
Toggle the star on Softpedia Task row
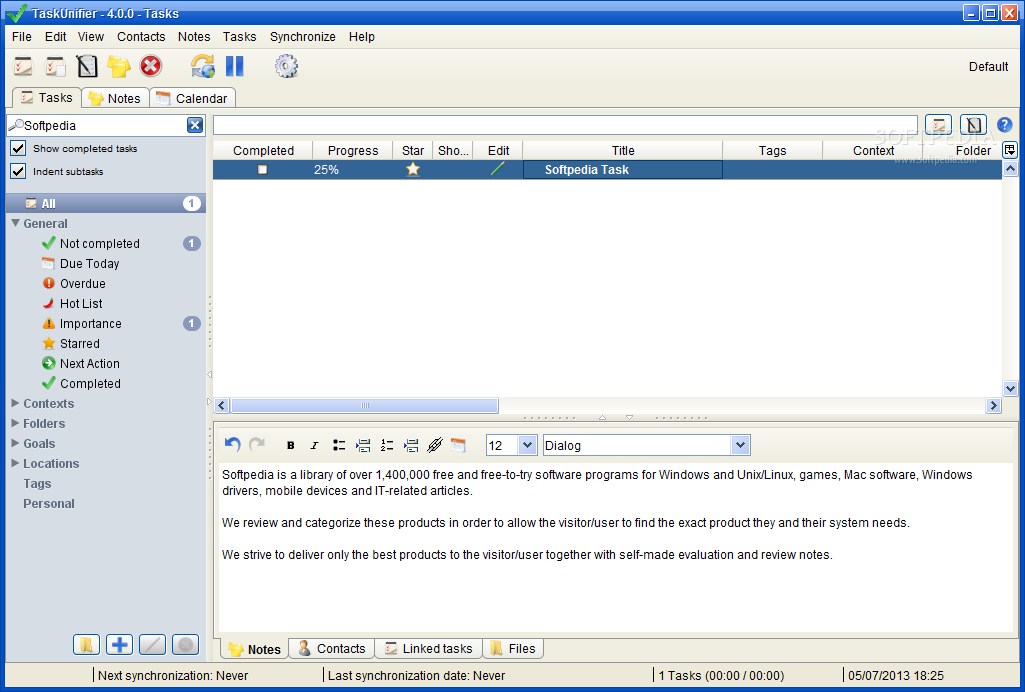pyautogui.click(x=413, y=169)
